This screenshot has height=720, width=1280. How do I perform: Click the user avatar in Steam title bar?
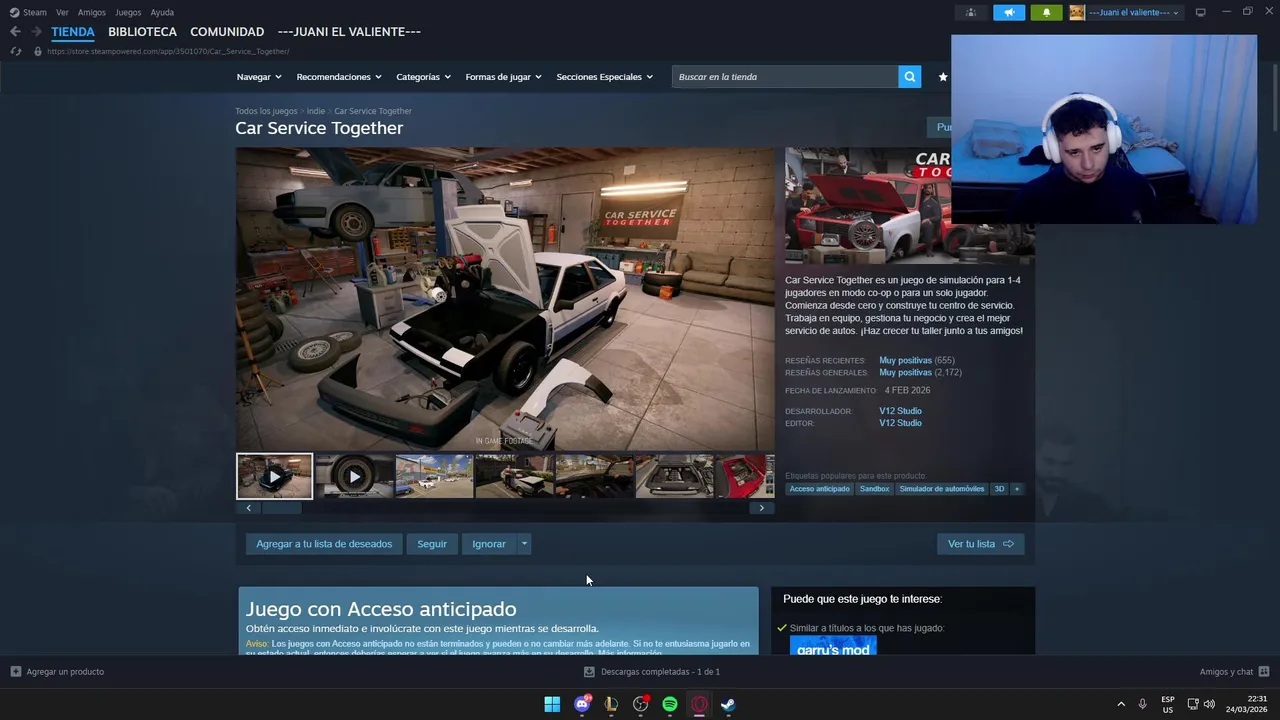[x=1077, y=13]
